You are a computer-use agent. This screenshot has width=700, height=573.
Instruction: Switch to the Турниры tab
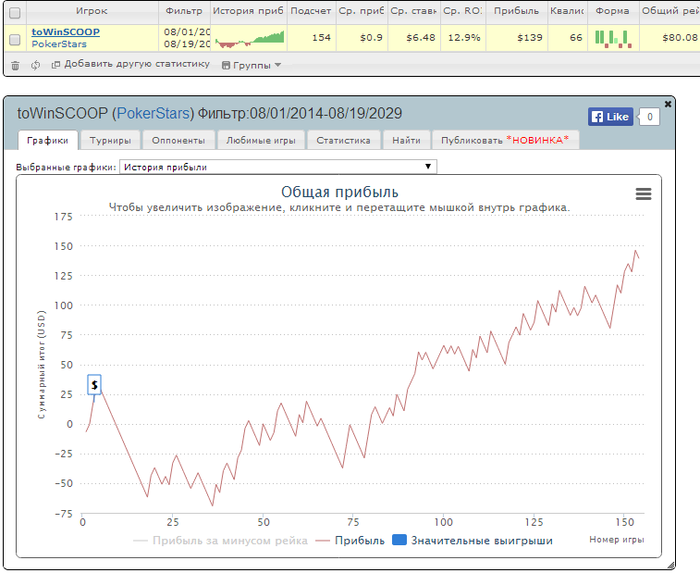tap(110, 141)
